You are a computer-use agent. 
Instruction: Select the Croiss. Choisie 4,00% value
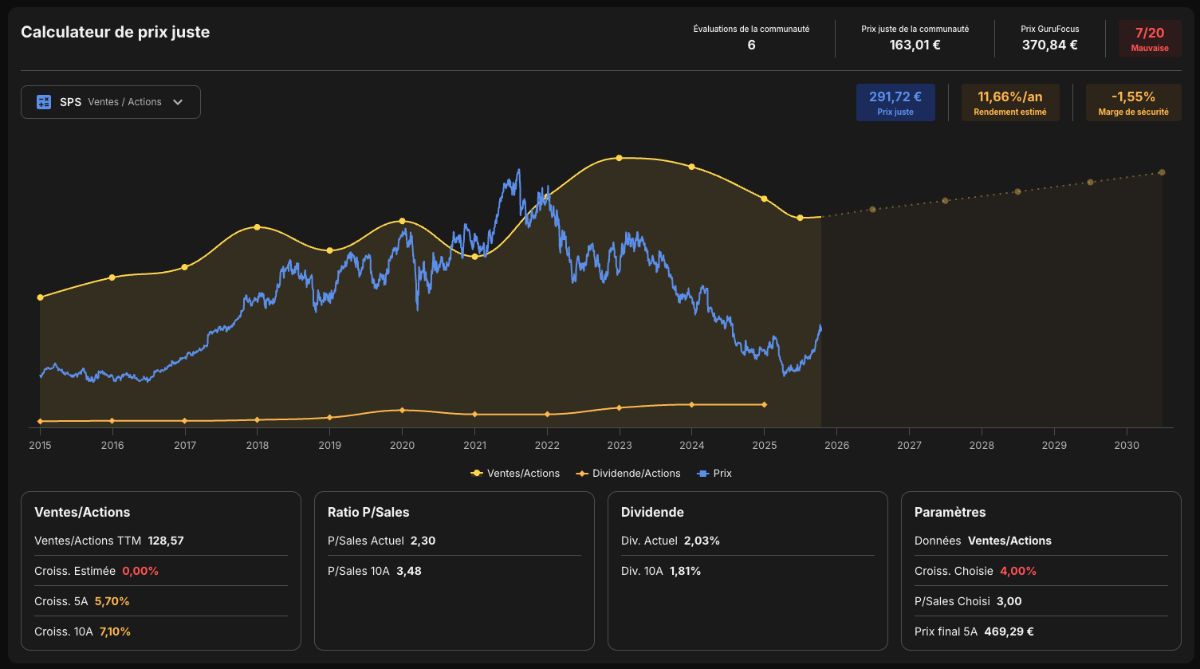pyautogui.click(x=1018, y=571)
